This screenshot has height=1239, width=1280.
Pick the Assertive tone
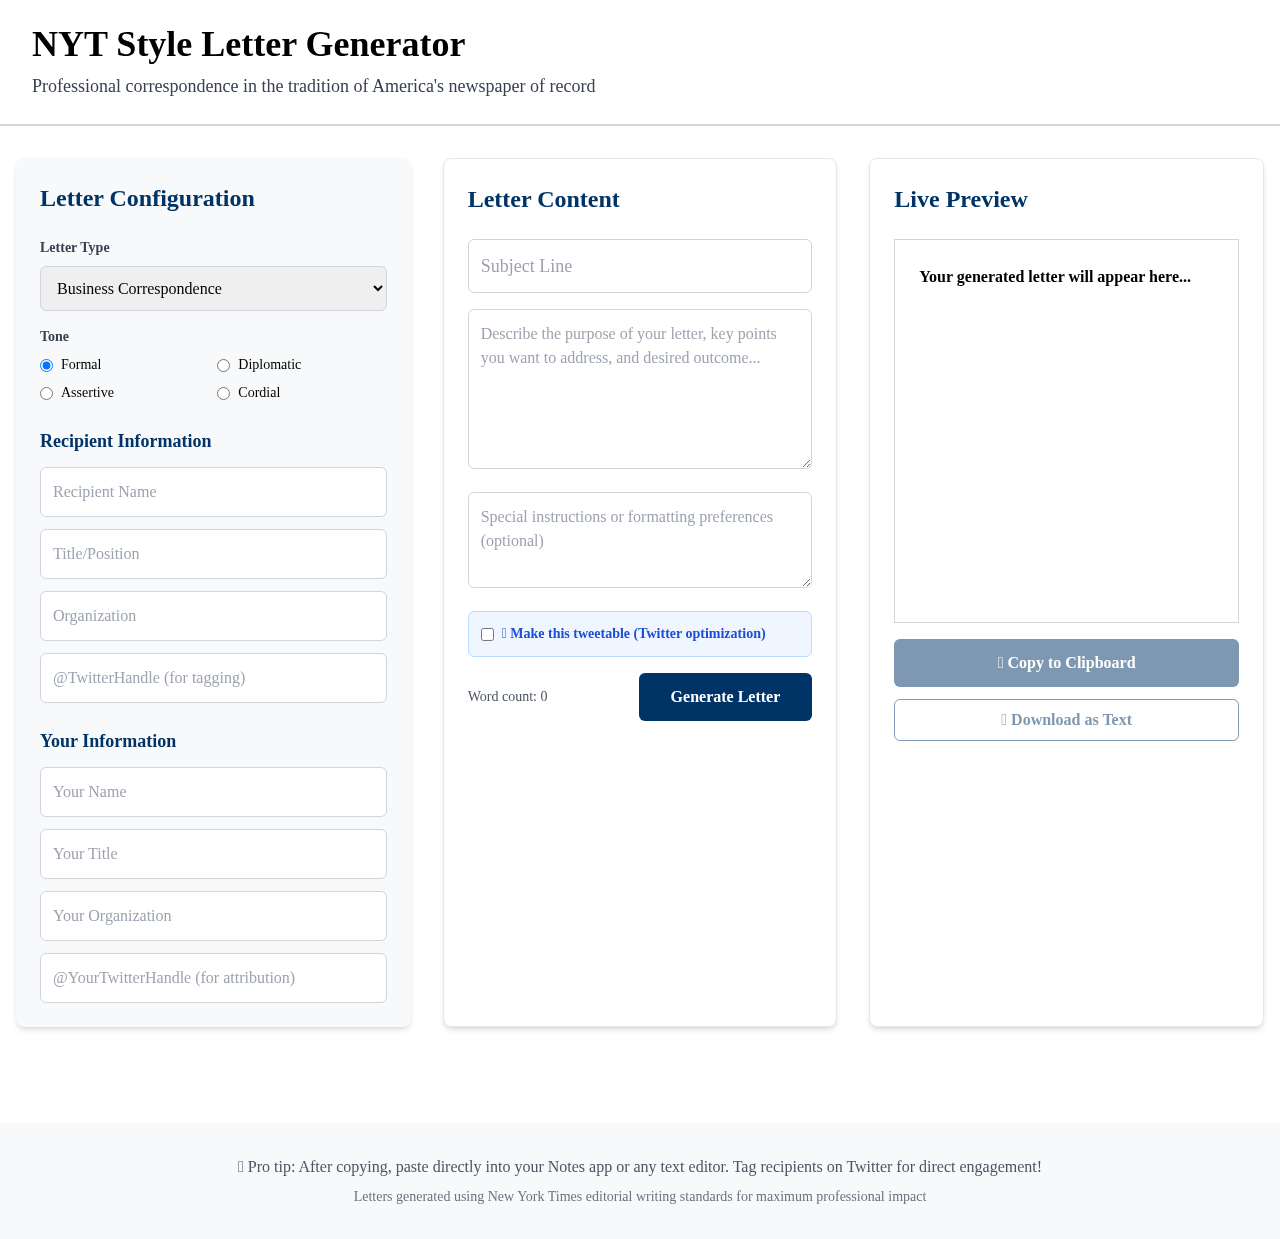[x=46, y=393]
